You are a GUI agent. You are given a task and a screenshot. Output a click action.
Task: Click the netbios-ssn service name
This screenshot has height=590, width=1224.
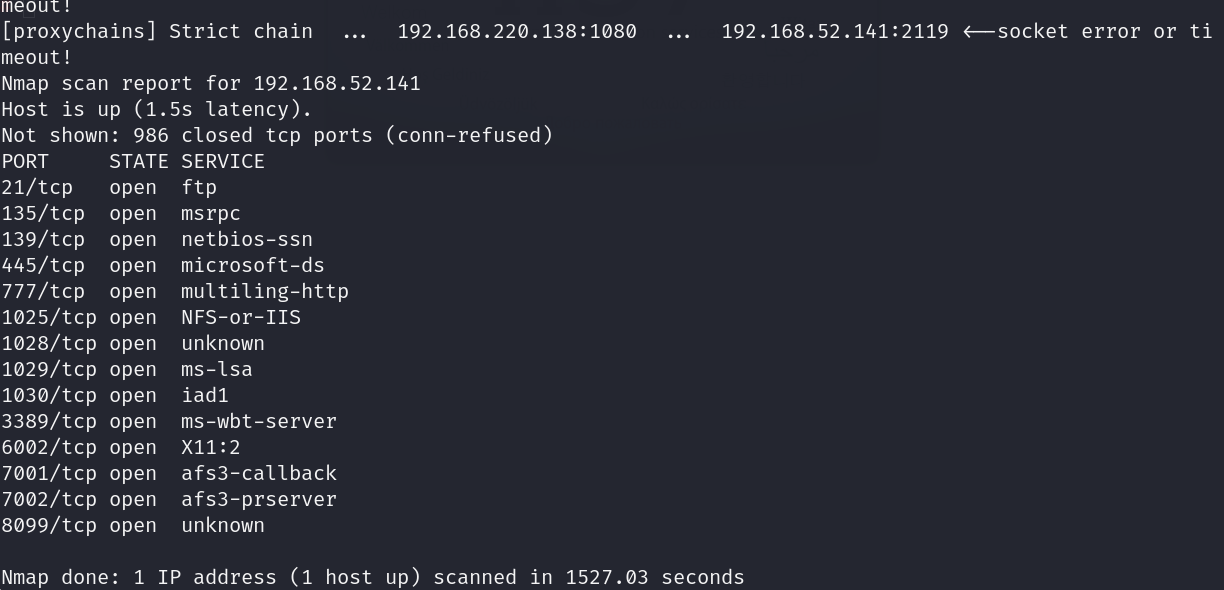tap(247, 239)
